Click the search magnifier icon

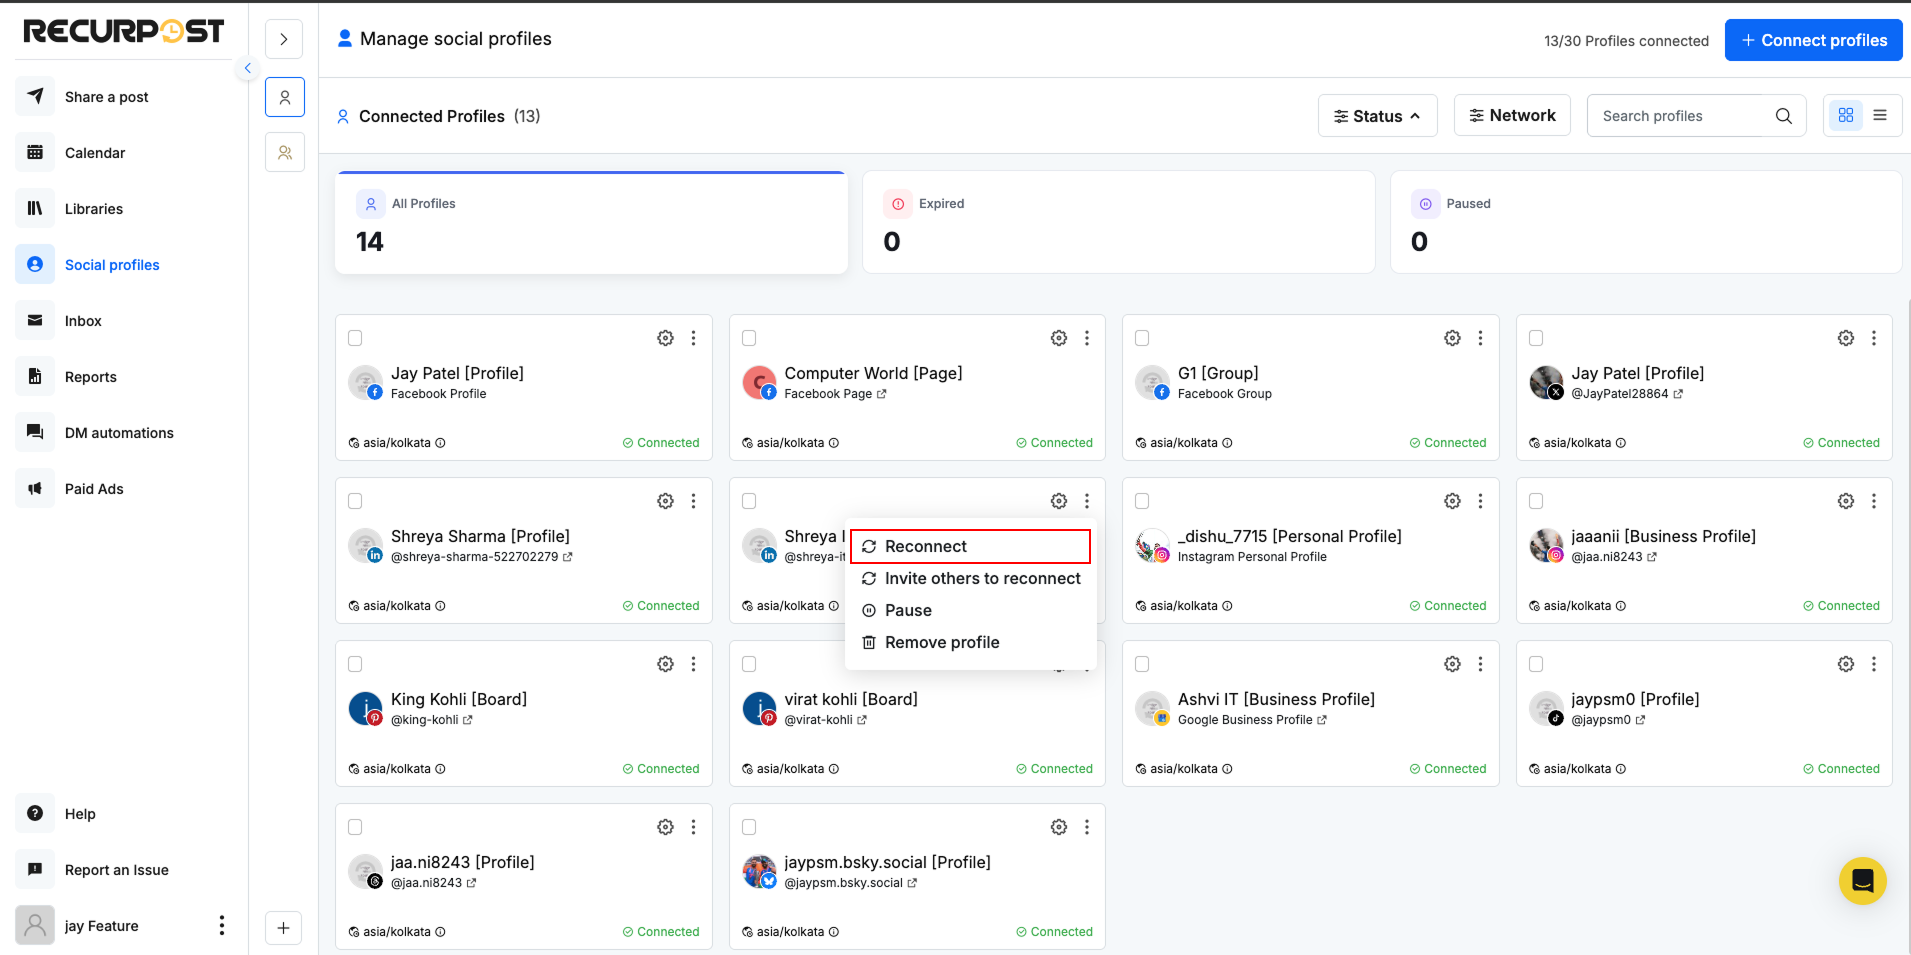(1783, 116)
